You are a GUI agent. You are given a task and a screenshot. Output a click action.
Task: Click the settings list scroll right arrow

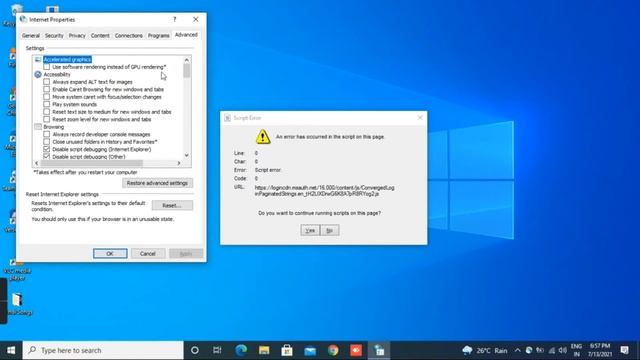point(178,163)
